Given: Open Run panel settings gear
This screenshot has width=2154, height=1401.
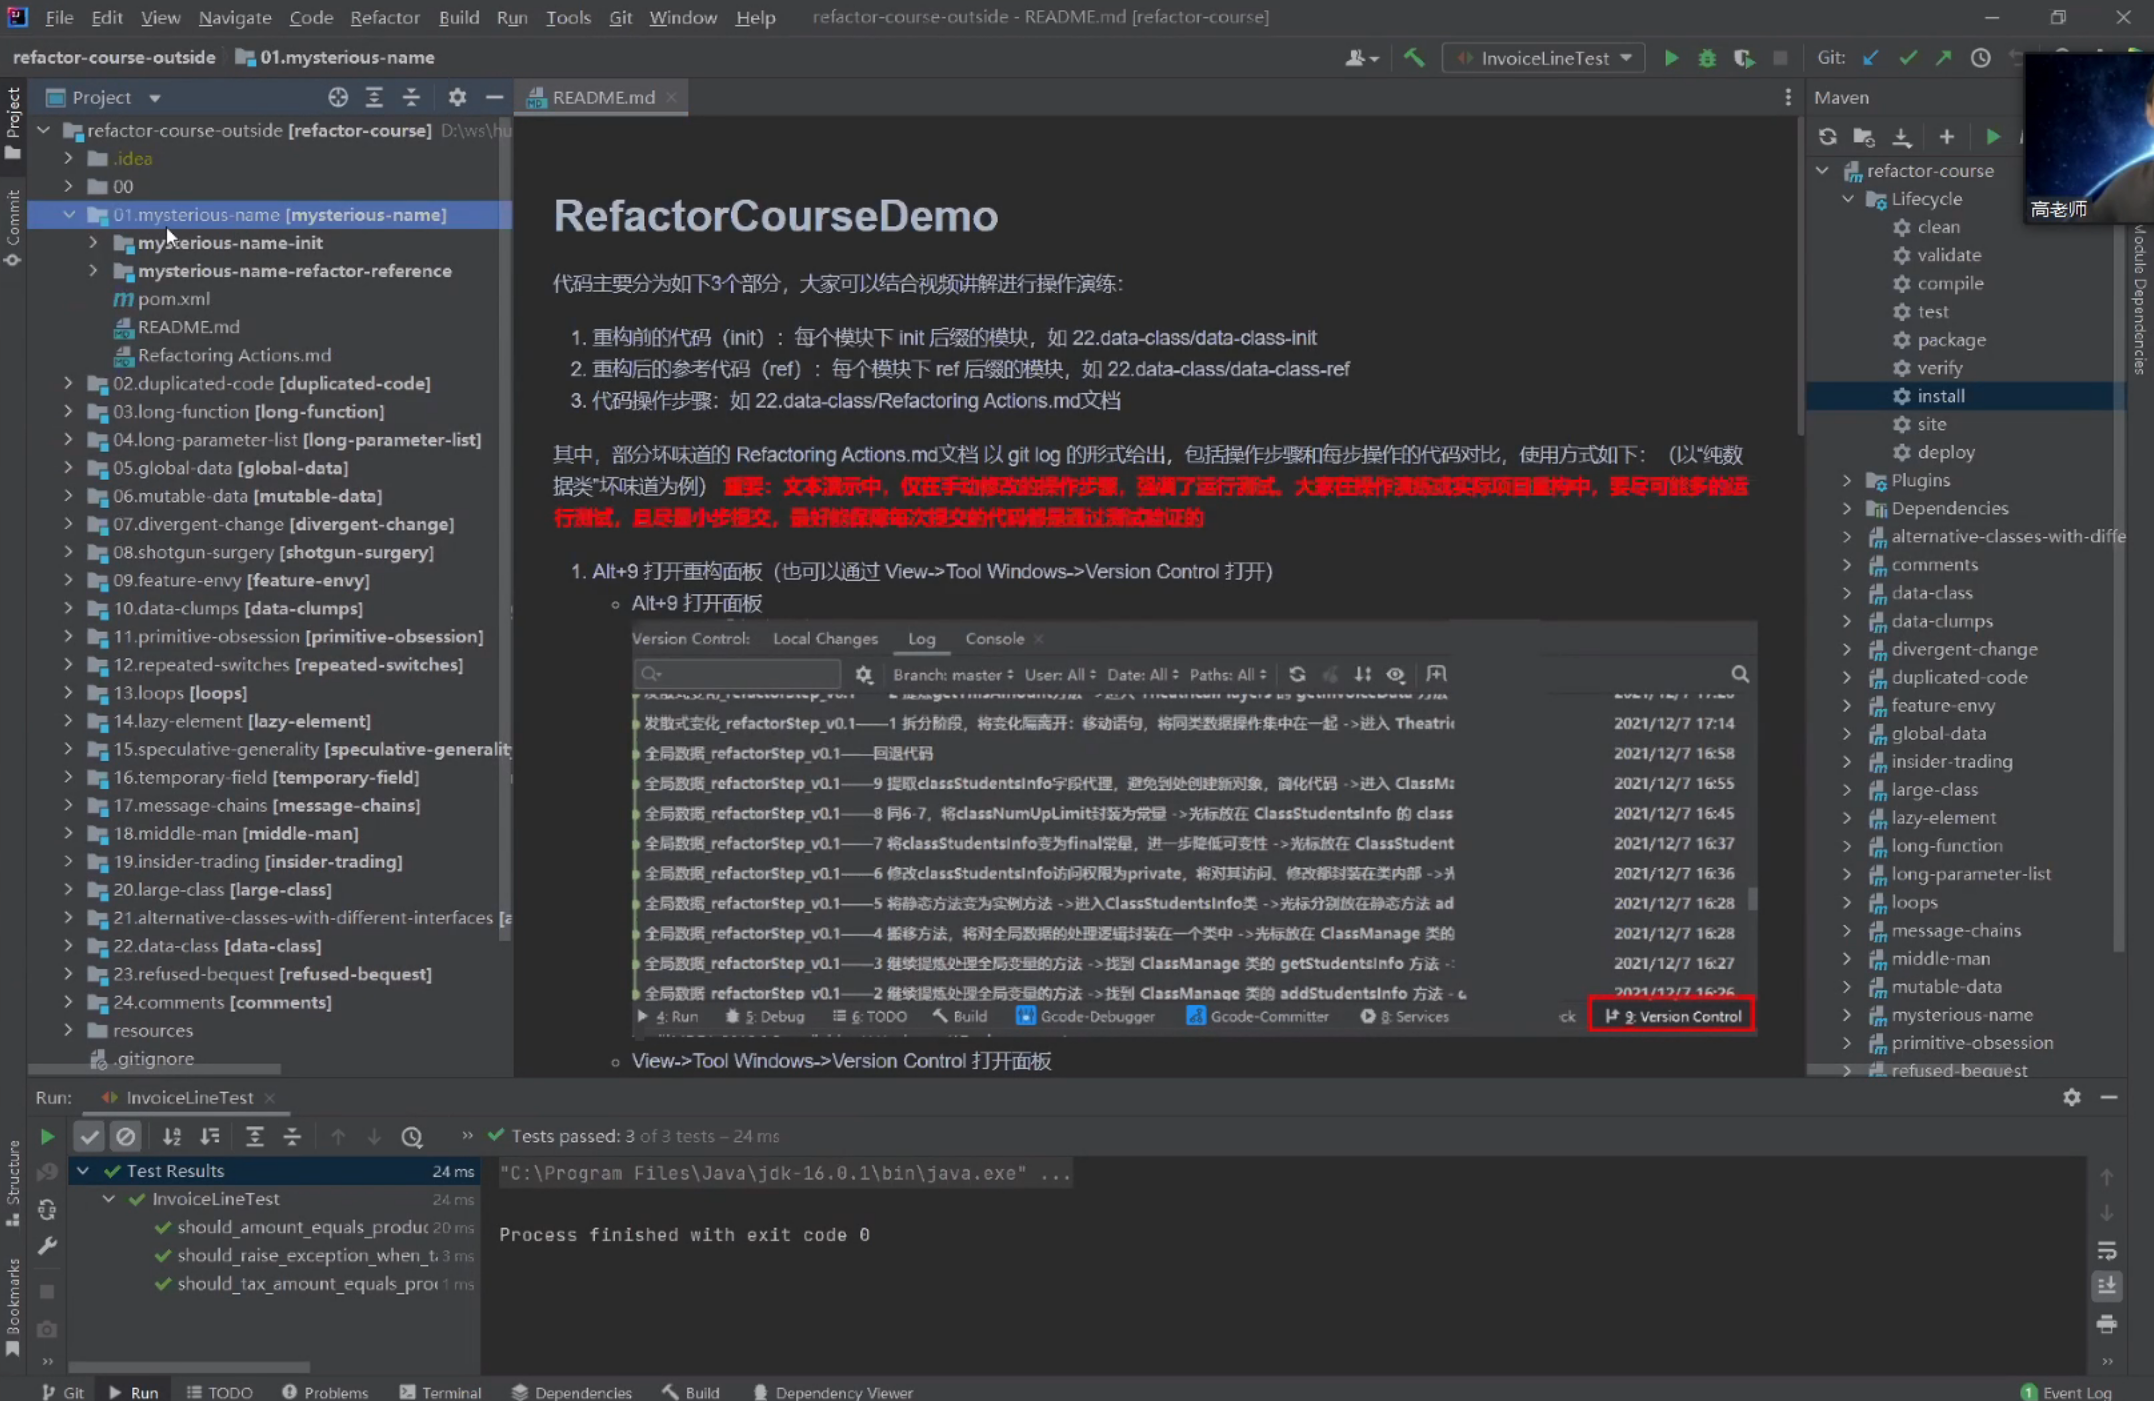Looking at the screenshot, I should coord(2071,1097).
